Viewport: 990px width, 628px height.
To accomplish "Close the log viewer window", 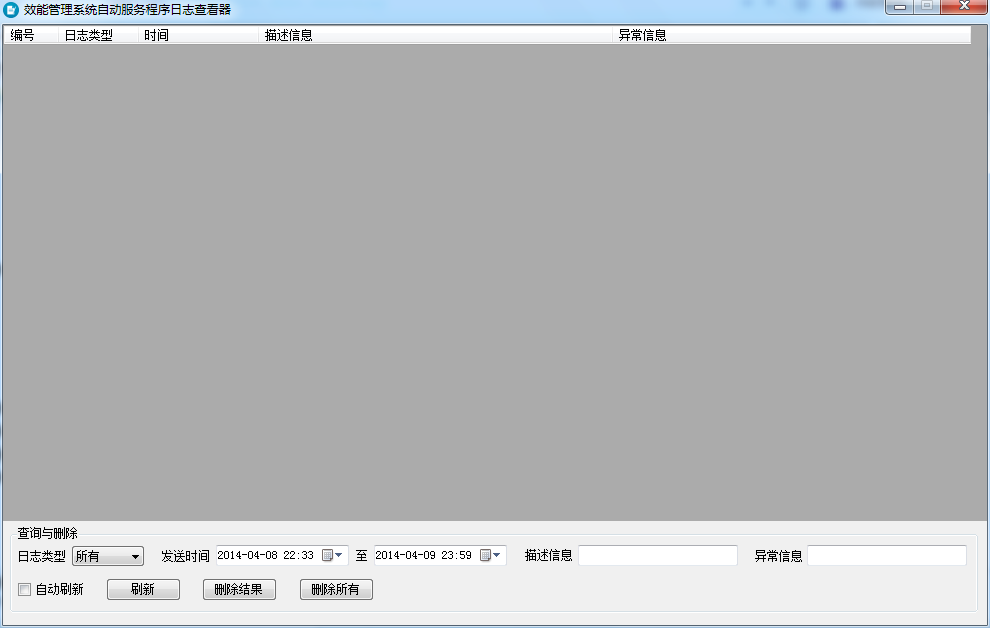I will coord(964,6).
